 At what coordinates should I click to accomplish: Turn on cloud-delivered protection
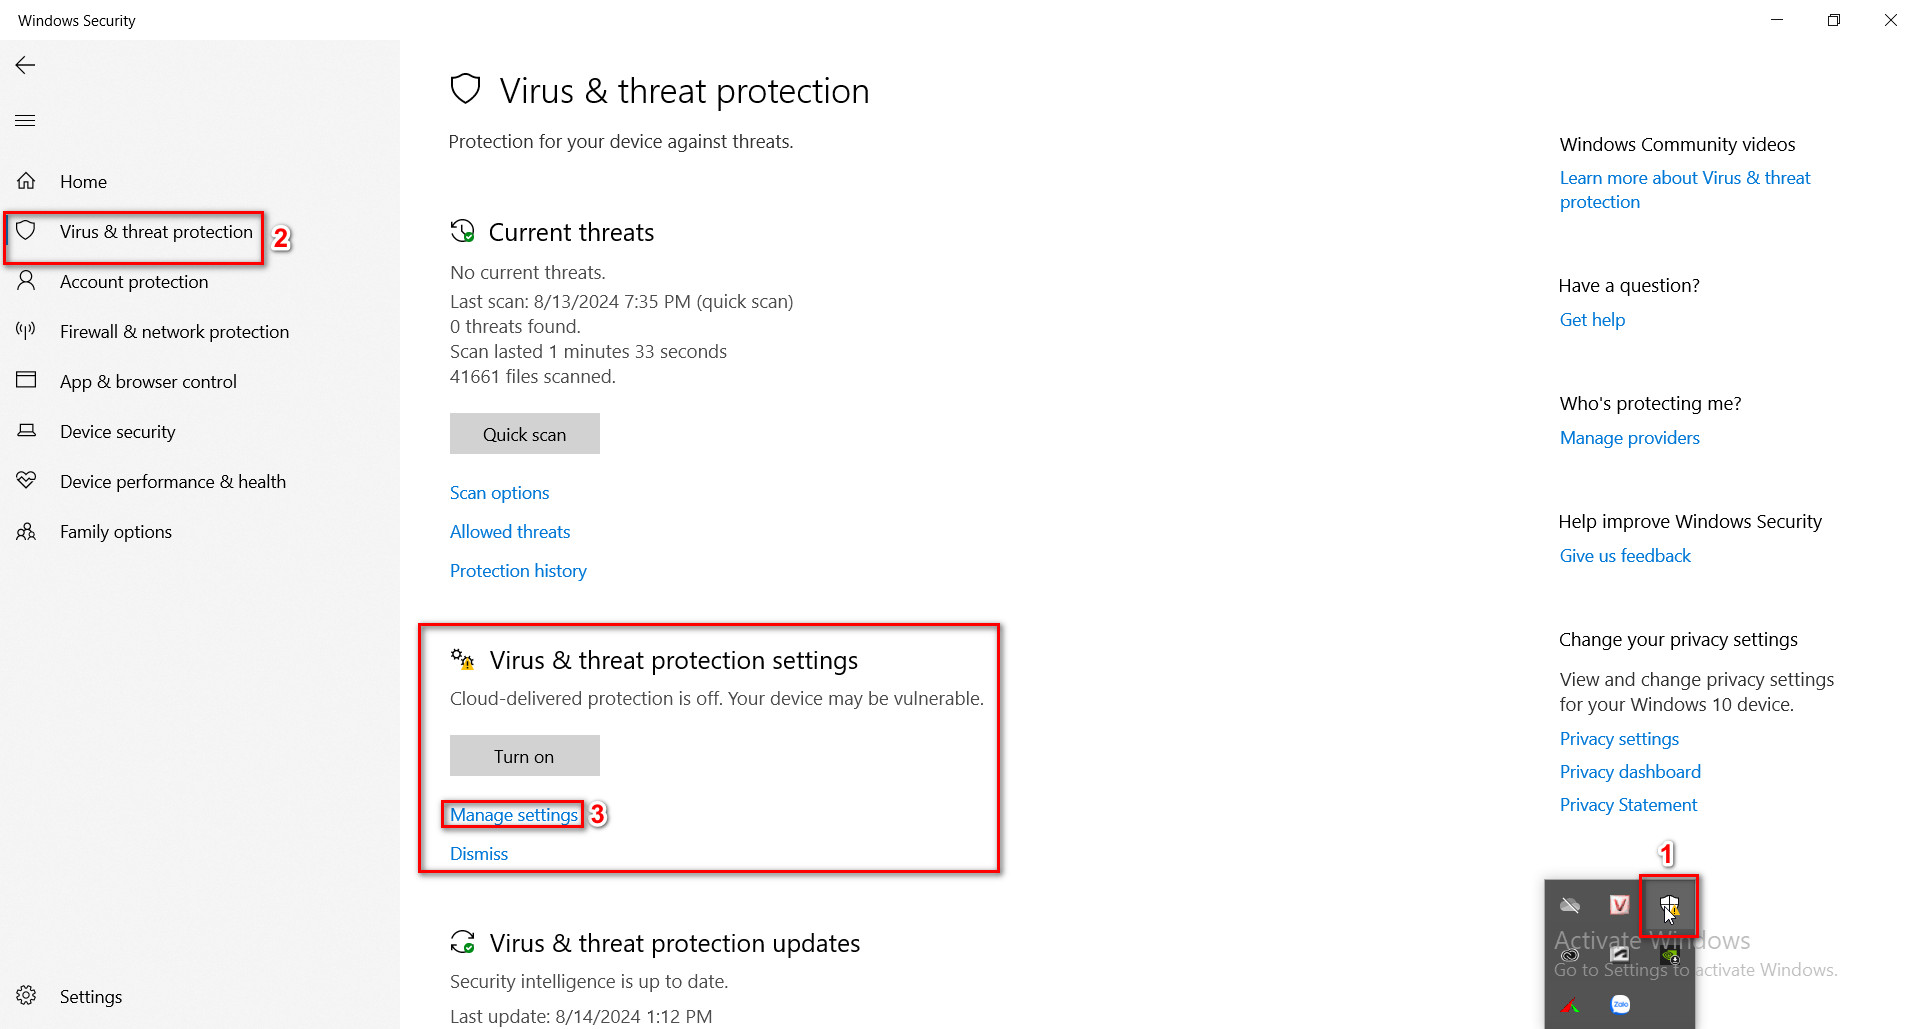point(524,756)
